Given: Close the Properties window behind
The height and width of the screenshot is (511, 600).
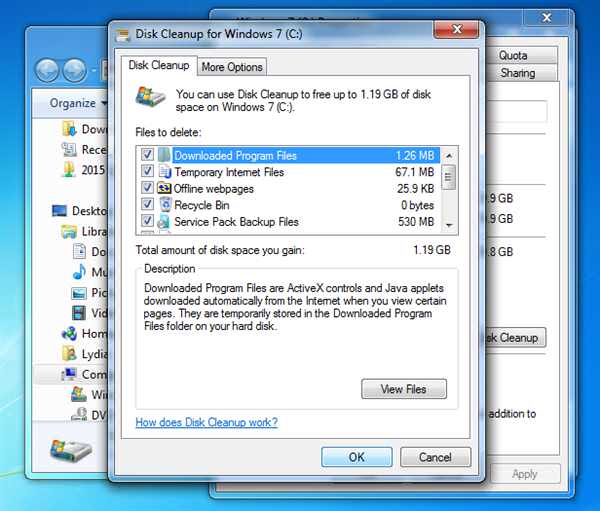Looking at the screenshot, I should coord(547,18).
